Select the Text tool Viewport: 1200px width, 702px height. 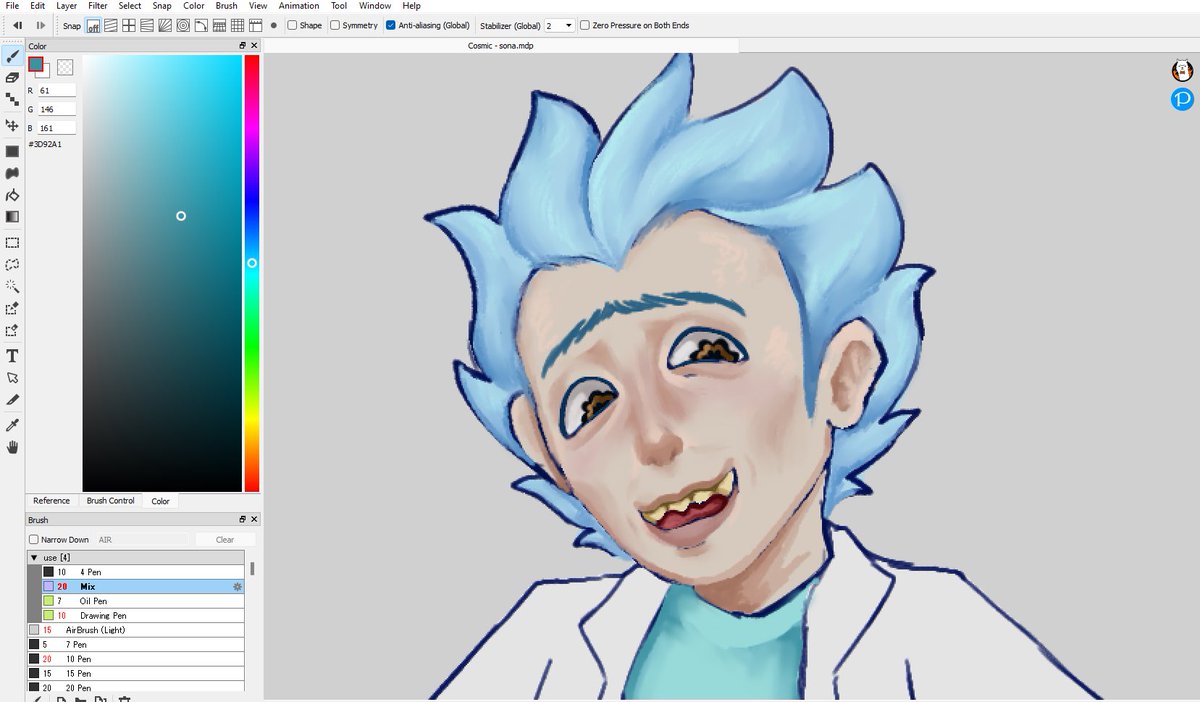[12, 355]
